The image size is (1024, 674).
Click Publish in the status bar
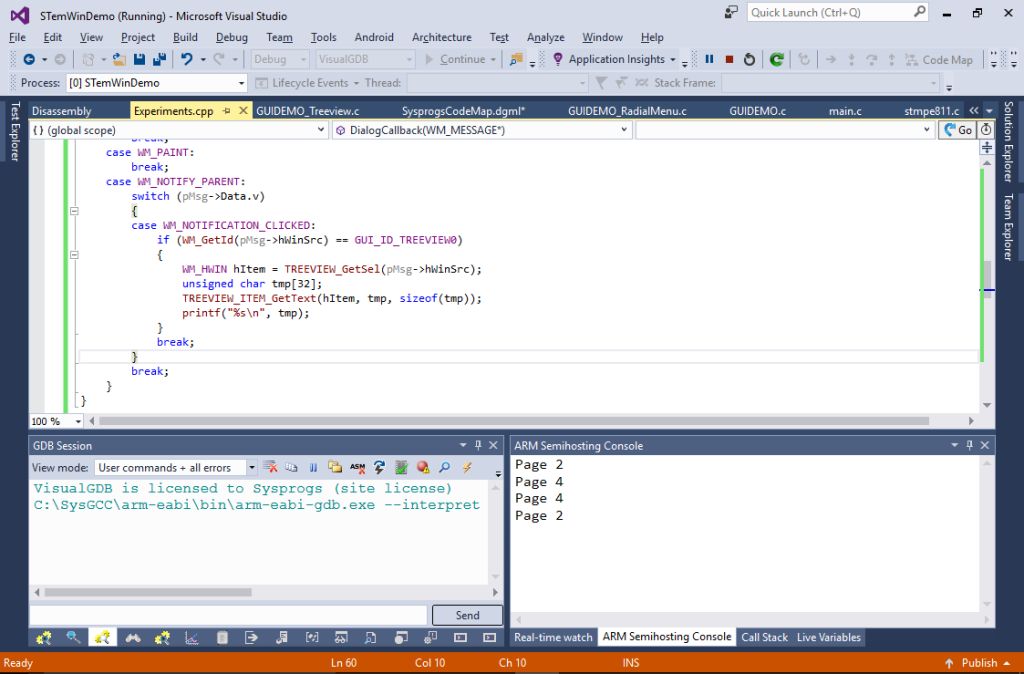[x=978, y=662]
